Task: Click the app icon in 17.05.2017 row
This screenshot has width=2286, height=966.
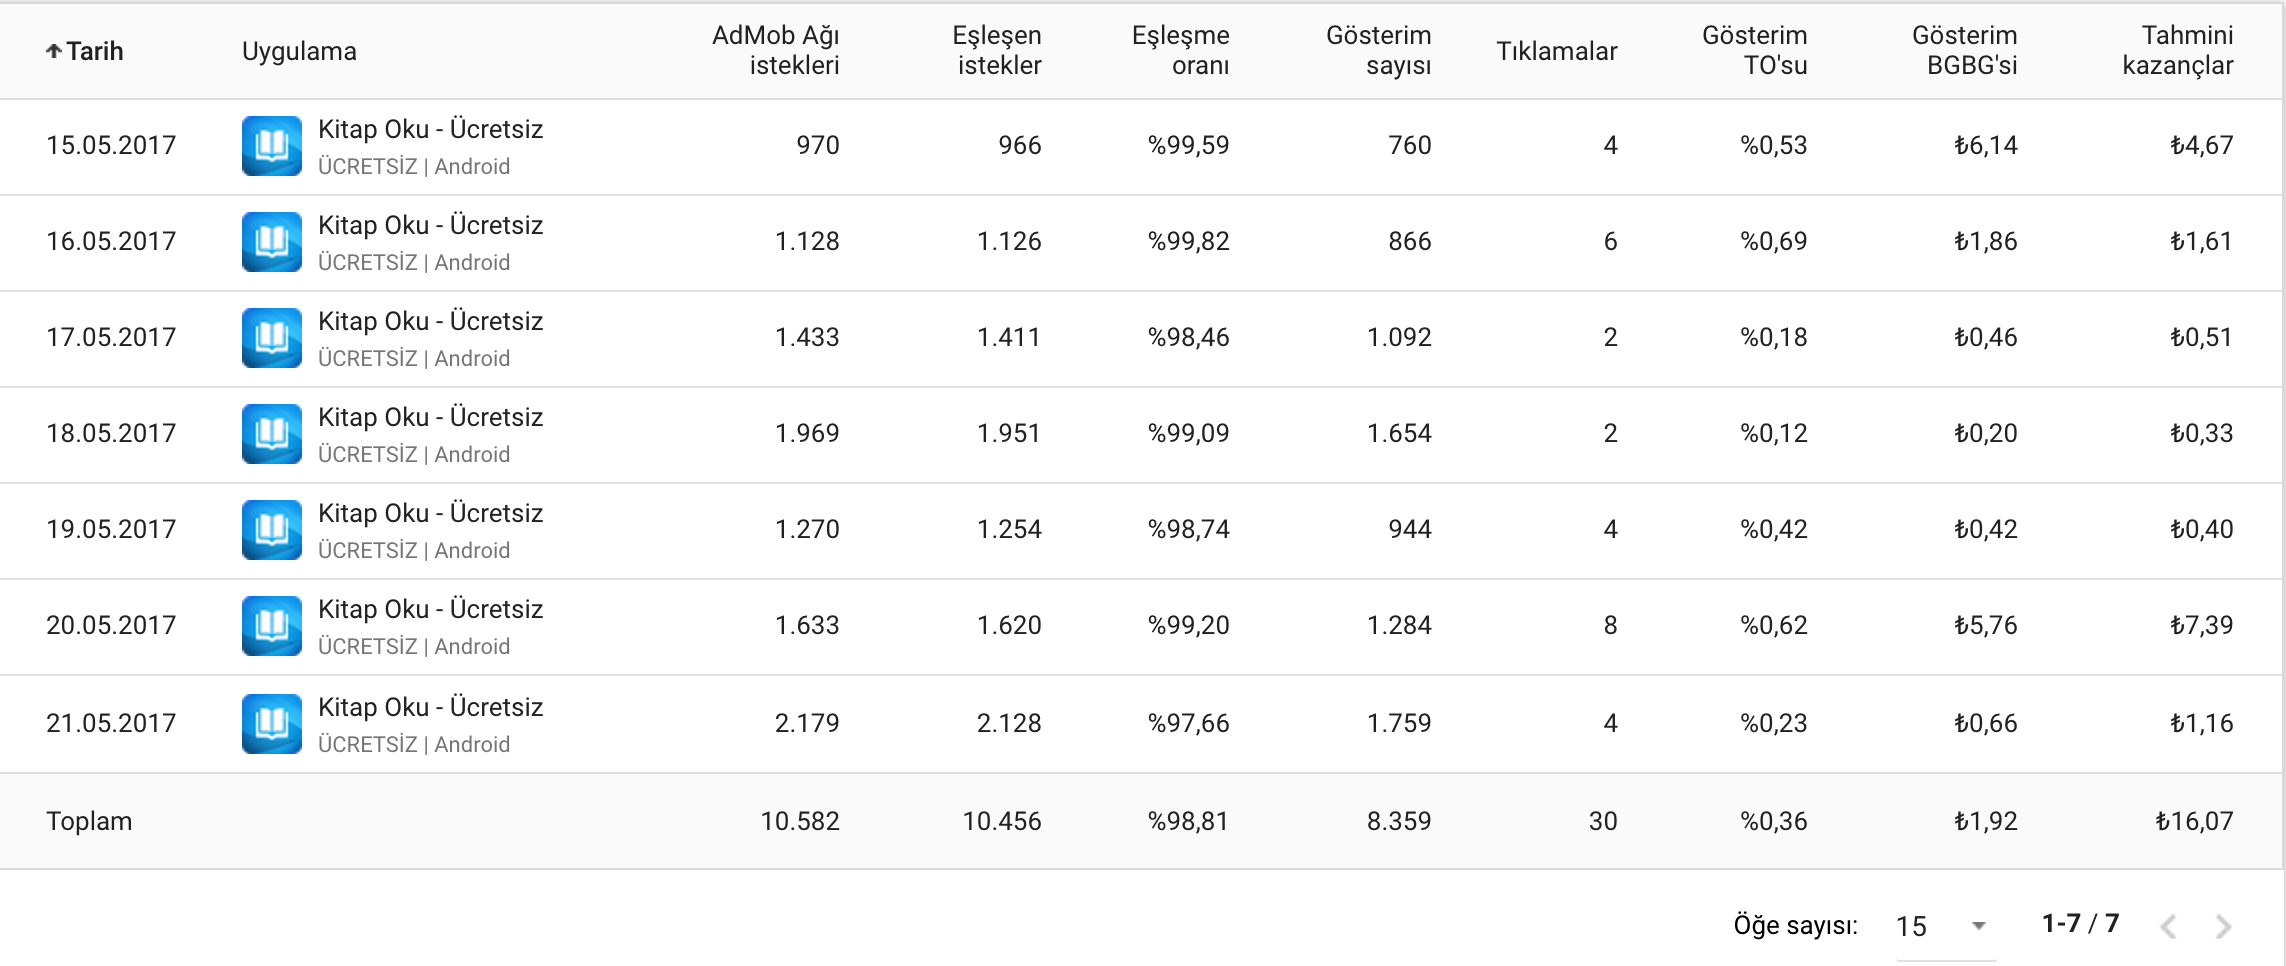Action: (272, 338)
